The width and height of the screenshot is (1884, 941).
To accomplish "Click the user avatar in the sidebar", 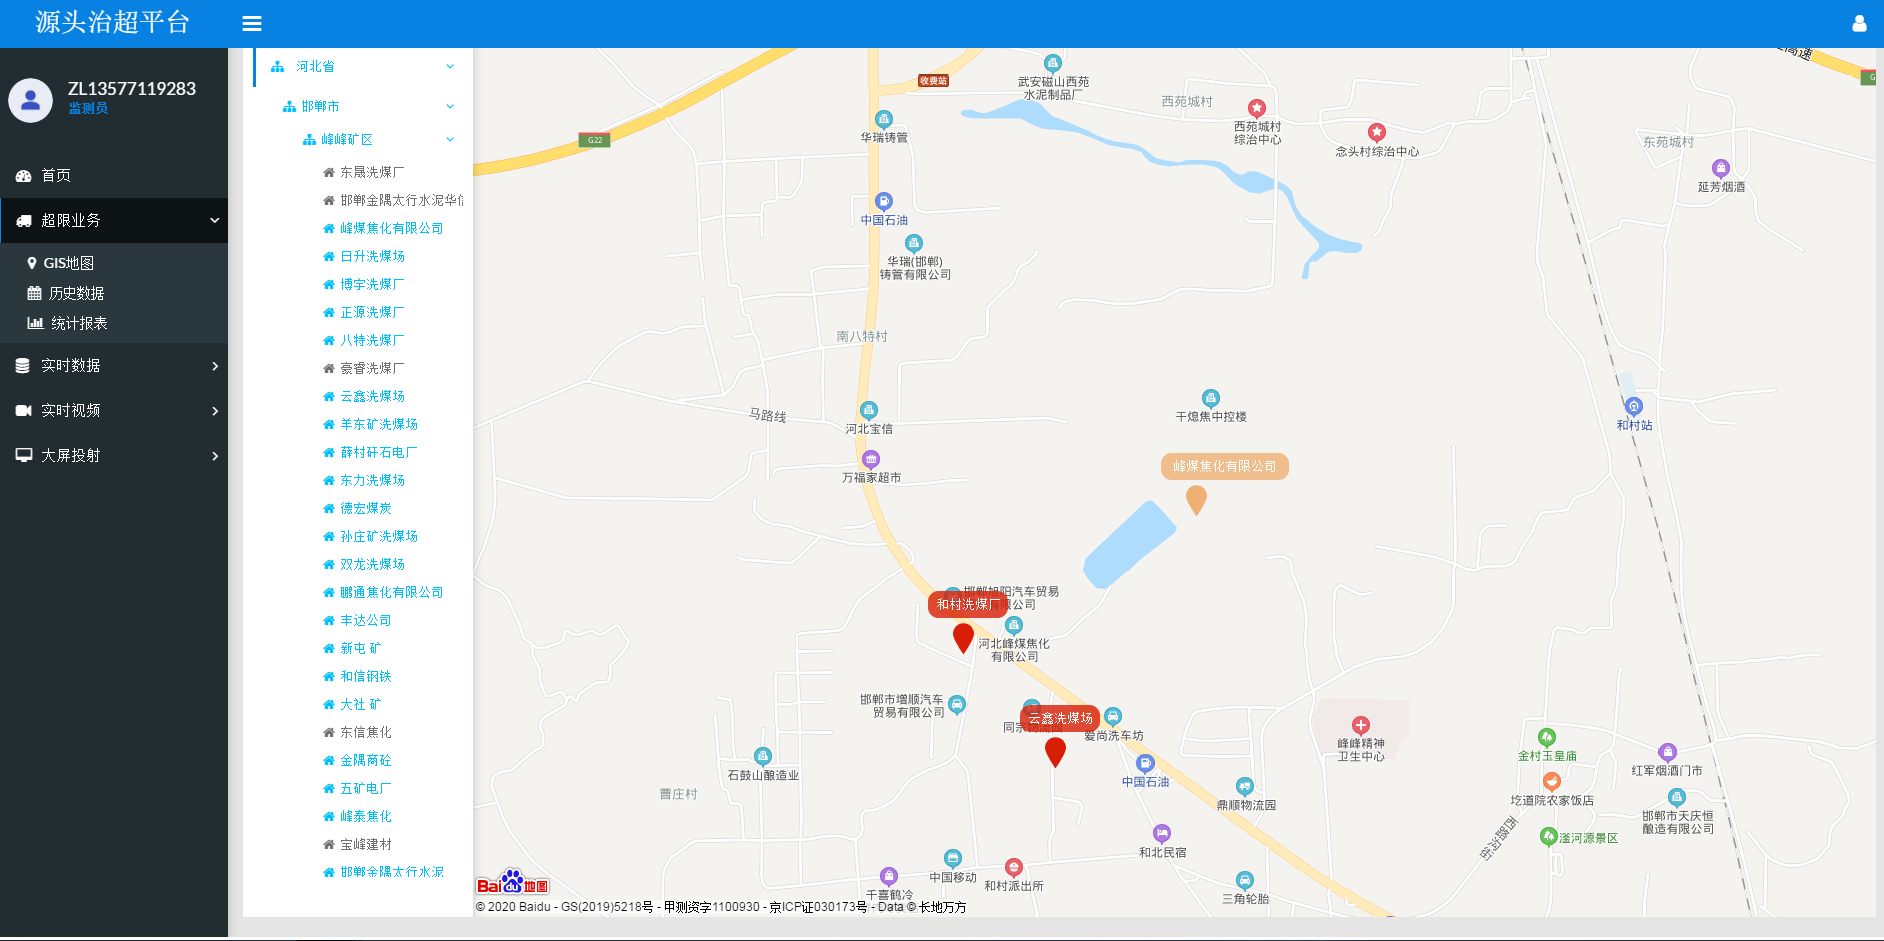I will [31, 100].
